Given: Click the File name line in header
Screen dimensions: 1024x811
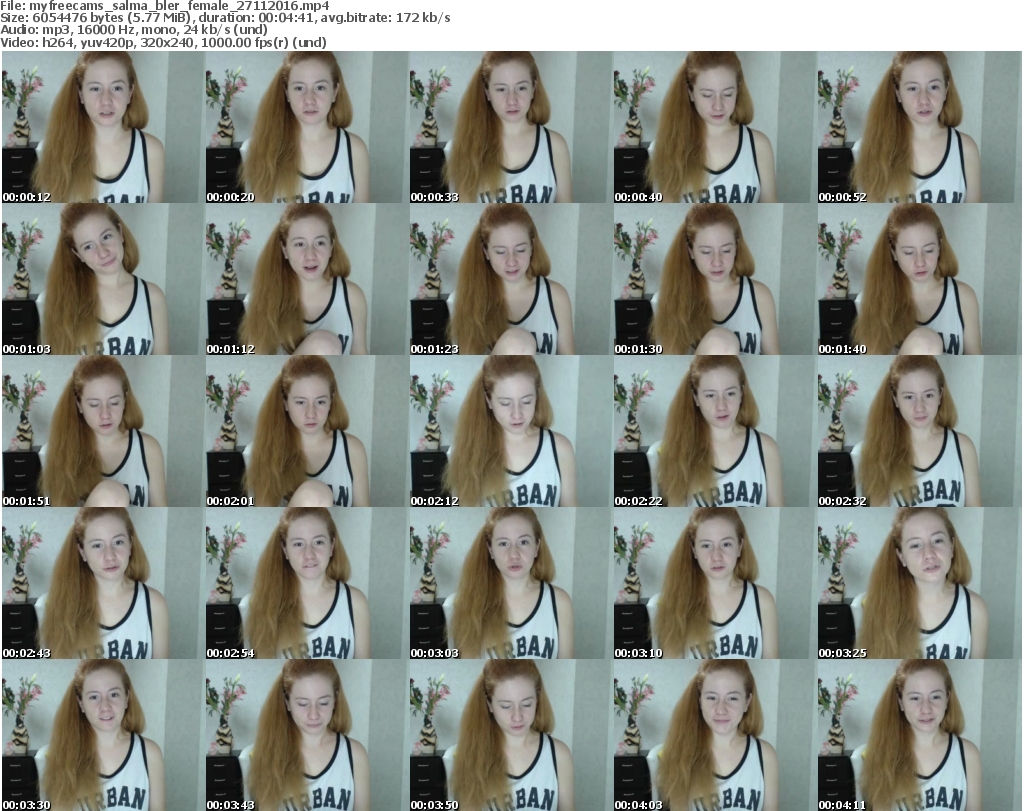Looking at the screenshot, I should [x=166, y=6].
